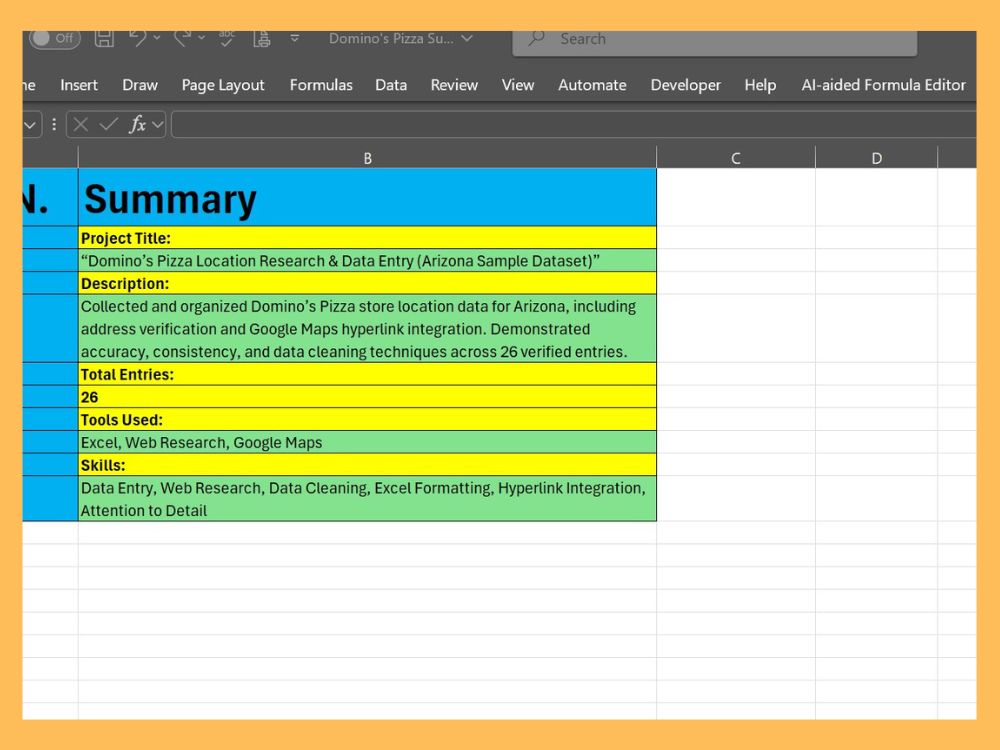Image resolution: width=1000 pixels, height=750 pixels.
Task: Select the 'Description:' cell
Action: coord(367,283)
